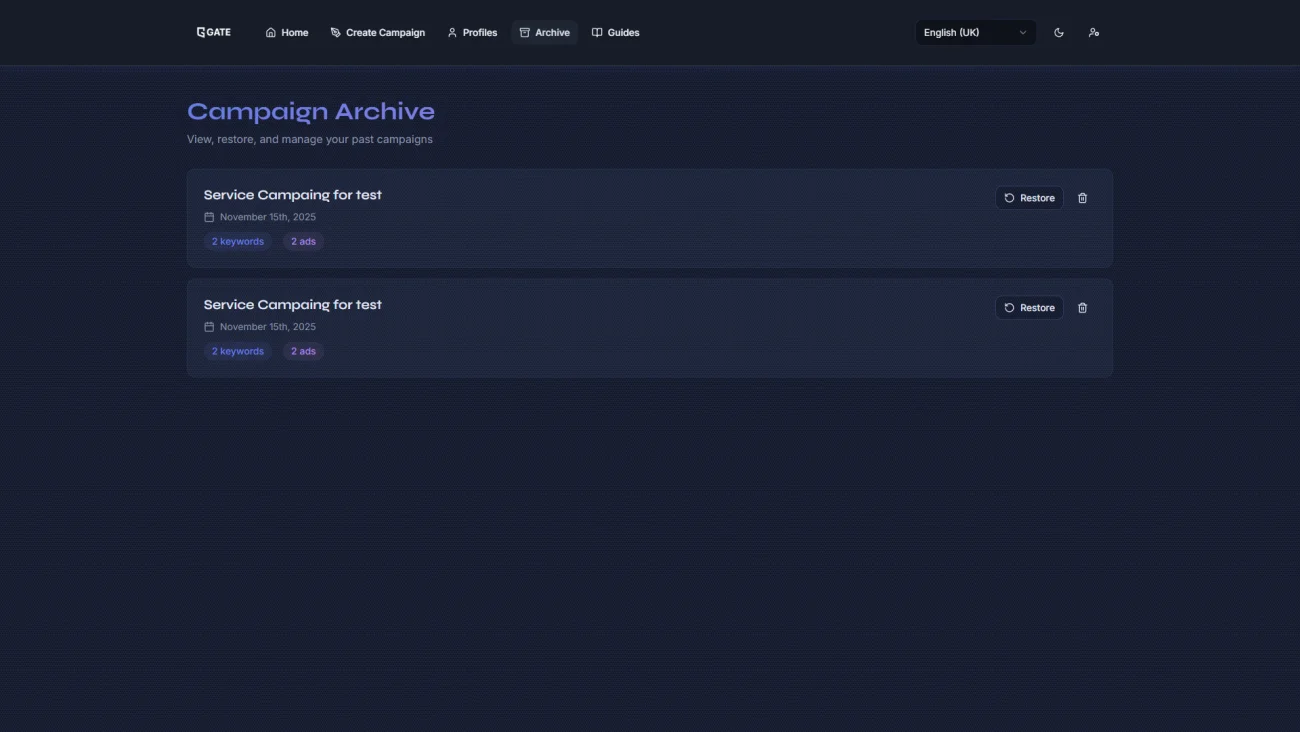The image size is (1300, 732).
Task: Click the Profiles person icon
Action: pyautogui.click(x=451, y=32)
